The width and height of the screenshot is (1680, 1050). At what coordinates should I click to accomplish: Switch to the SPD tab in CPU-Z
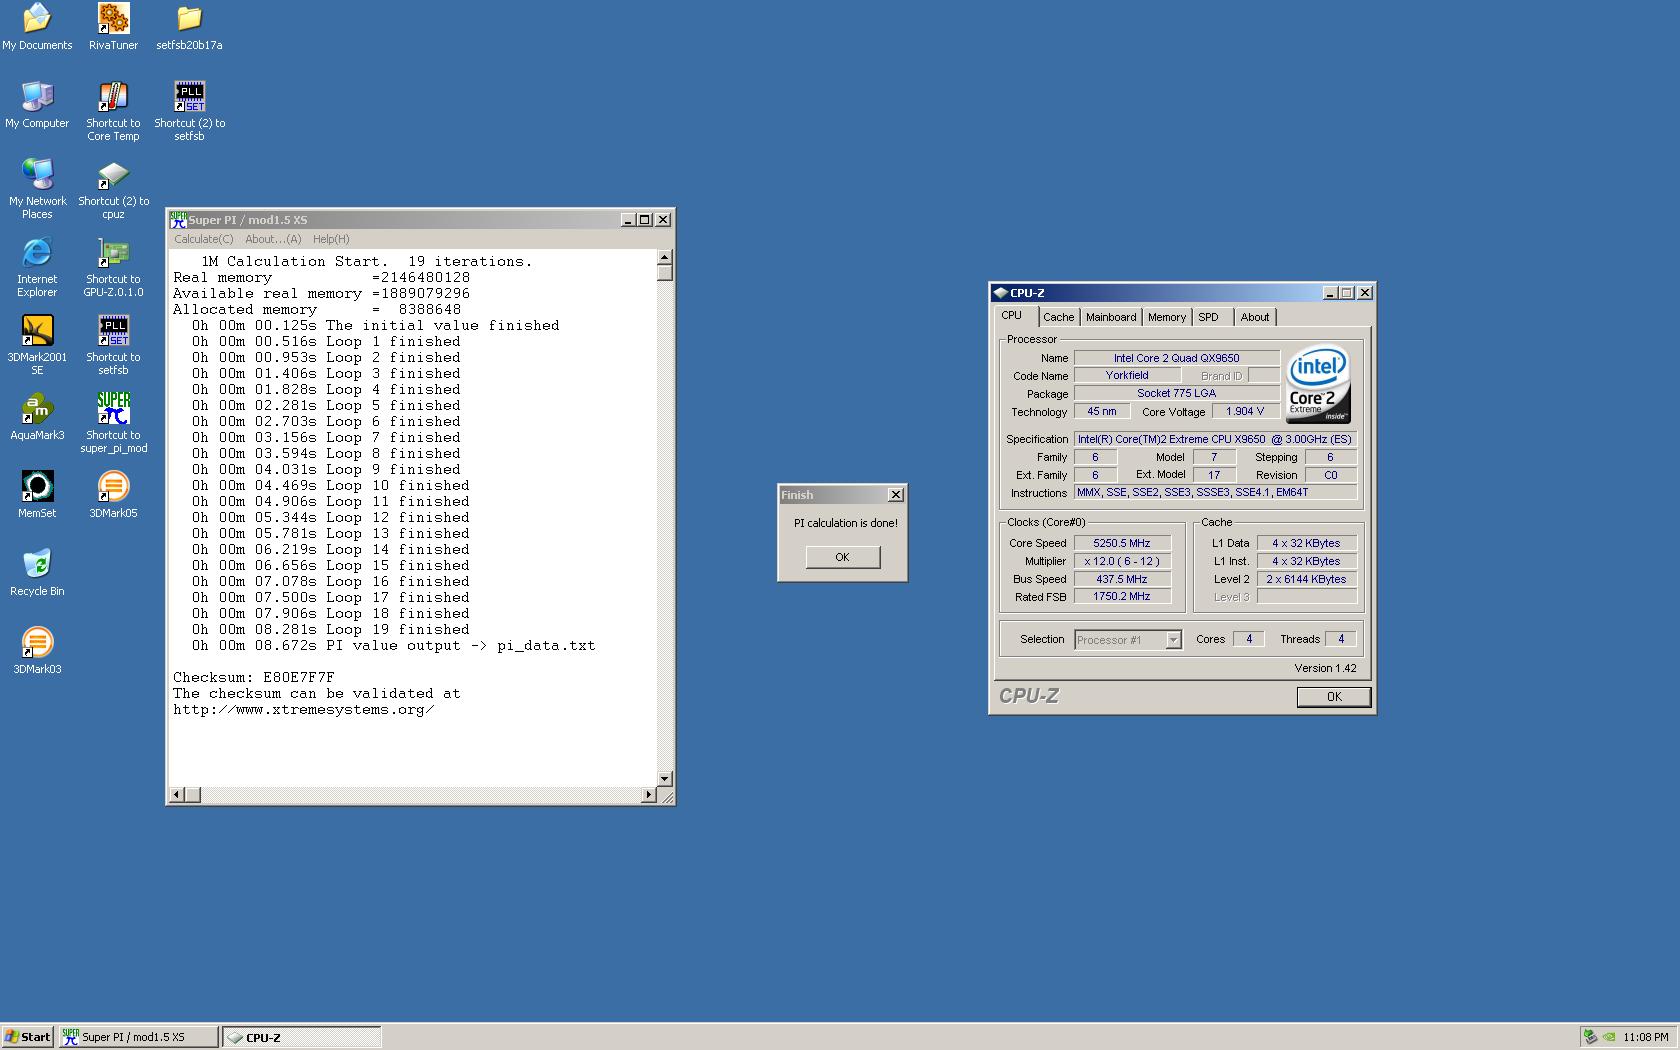pyautogui.click(x=1209, y=317)
